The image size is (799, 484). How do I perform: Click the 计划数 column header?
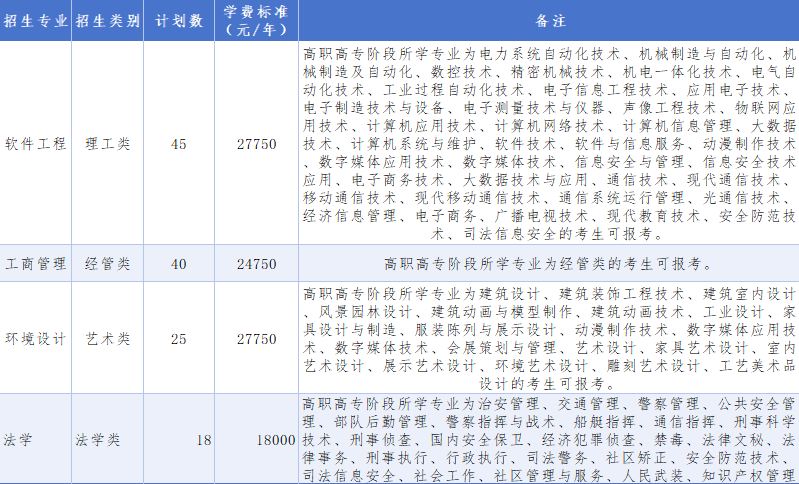click(x=179, y=20)
